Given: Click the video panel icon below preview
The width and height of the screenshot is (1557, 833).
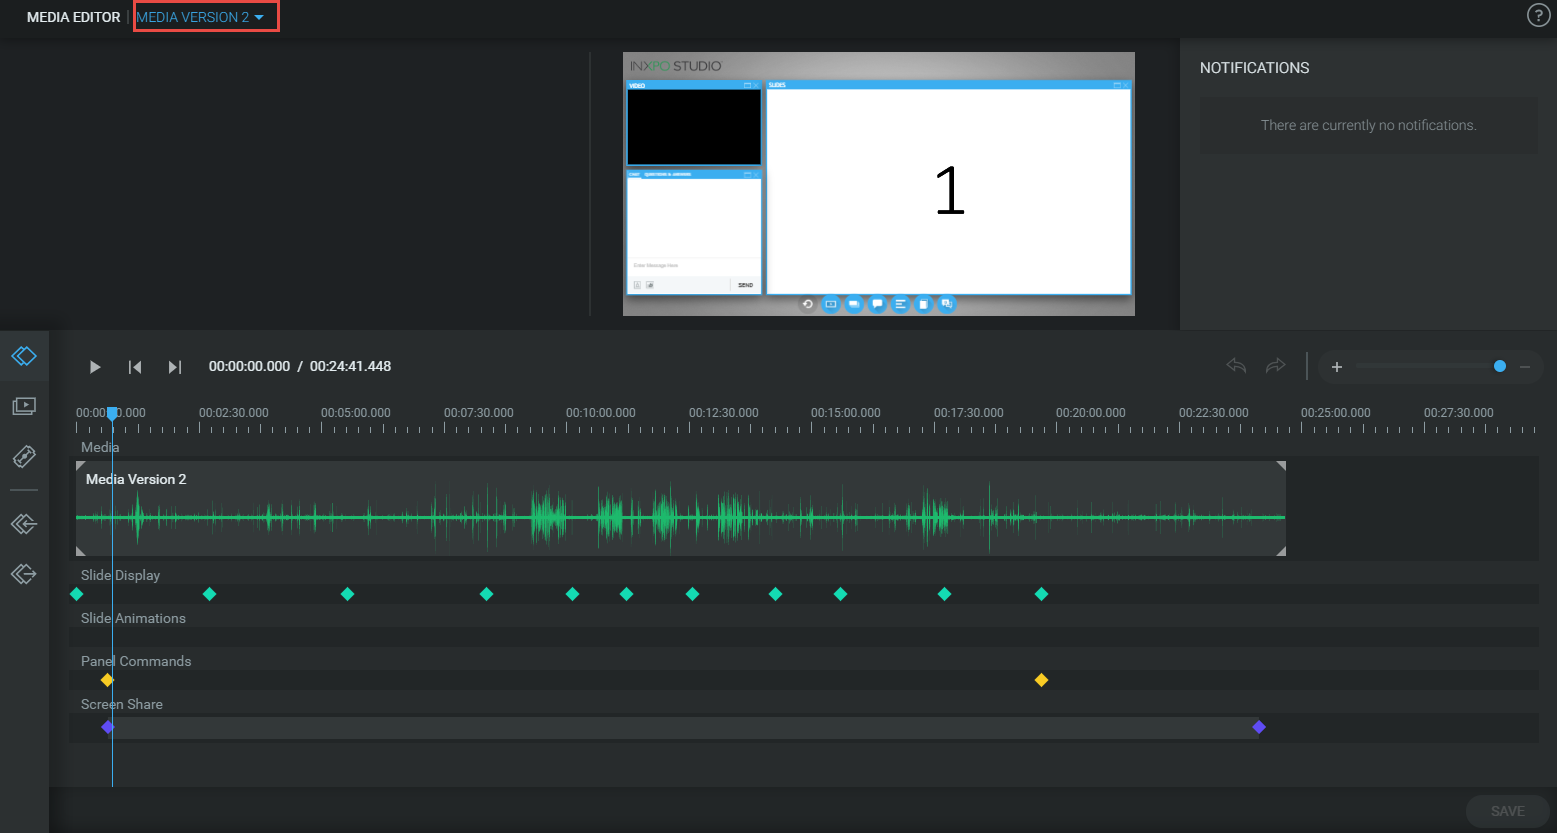Looking at the screenshot, I should [x=830, y=303].
